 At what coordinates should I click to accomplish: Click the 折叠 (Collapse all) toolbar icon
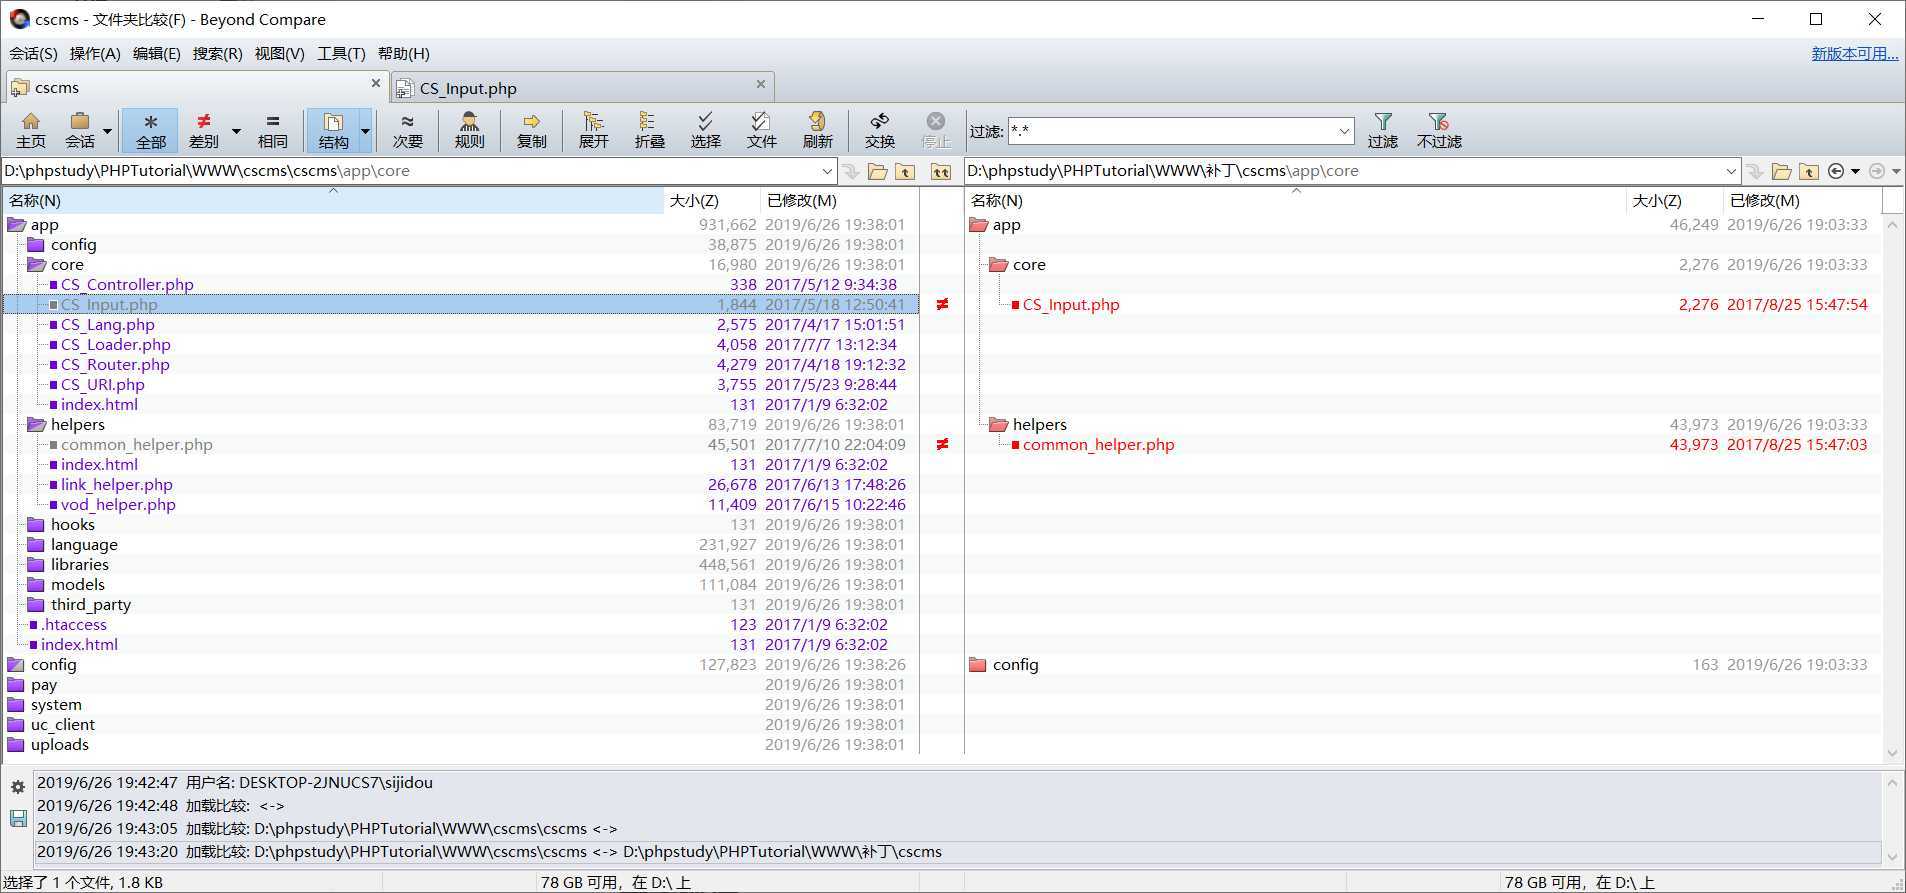[649, 130]
